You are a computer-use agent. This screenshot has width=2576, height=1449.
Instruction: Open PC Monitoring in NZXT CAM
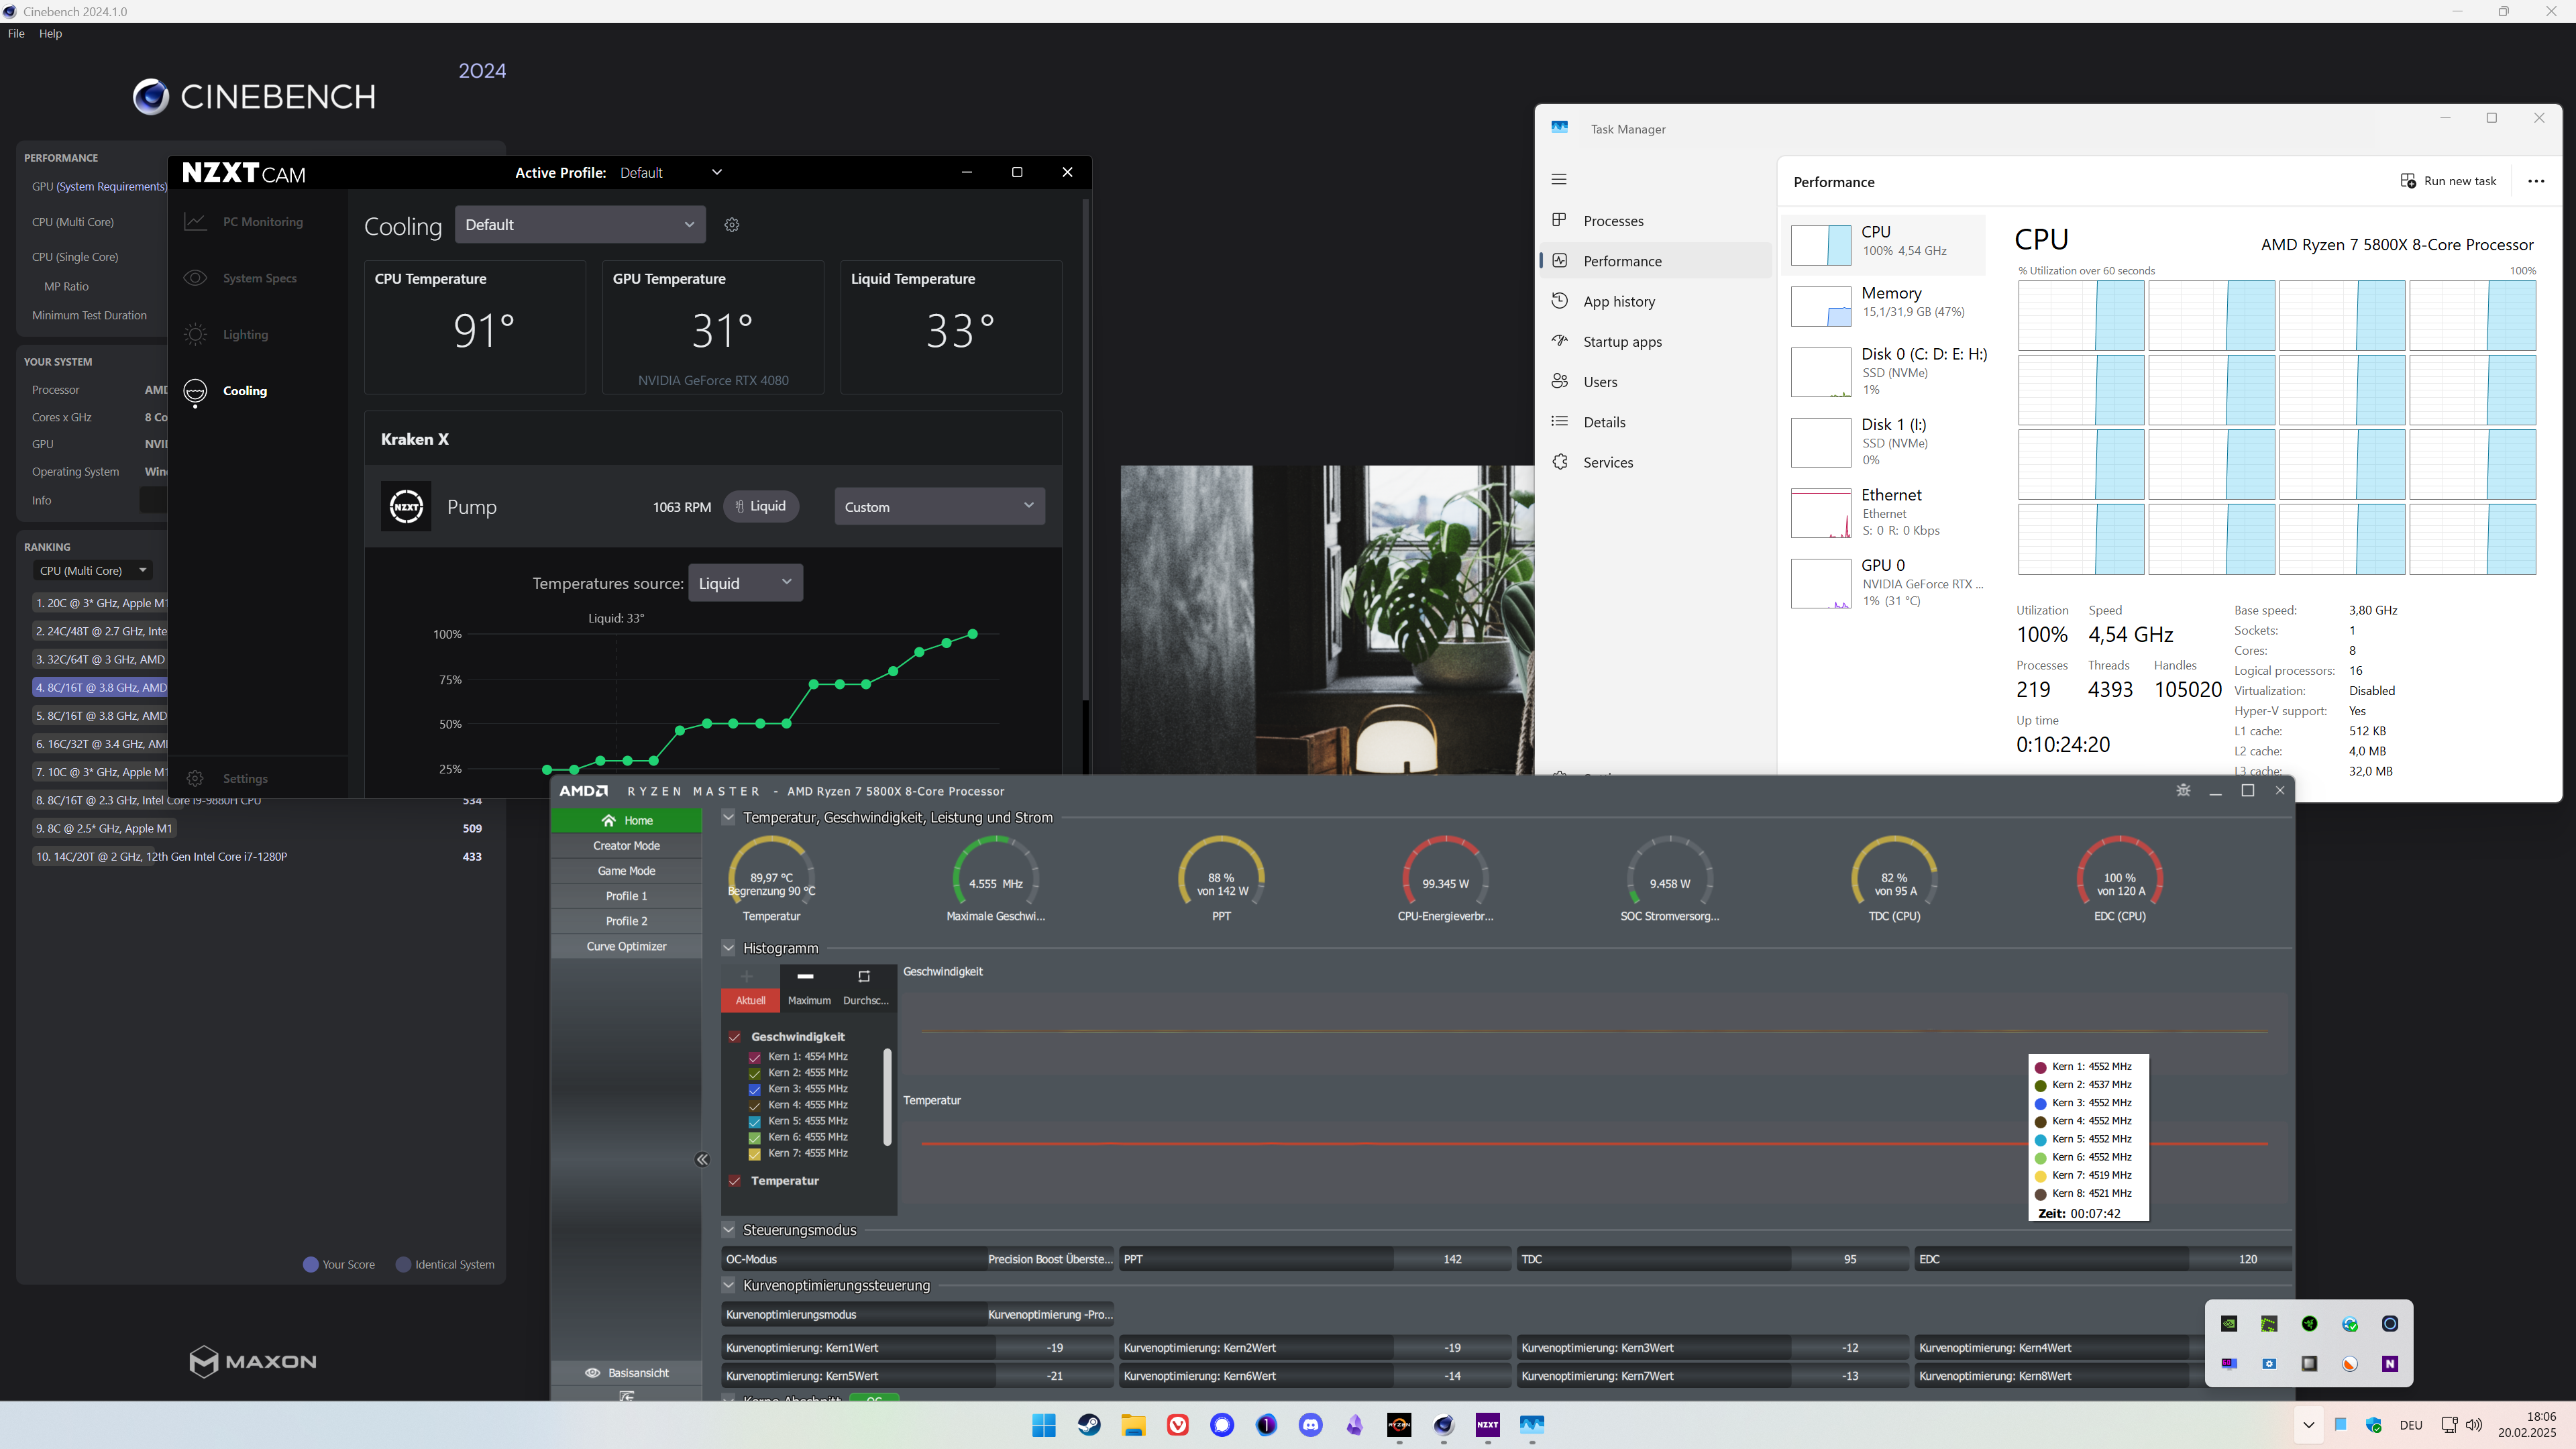coord(262,222)
